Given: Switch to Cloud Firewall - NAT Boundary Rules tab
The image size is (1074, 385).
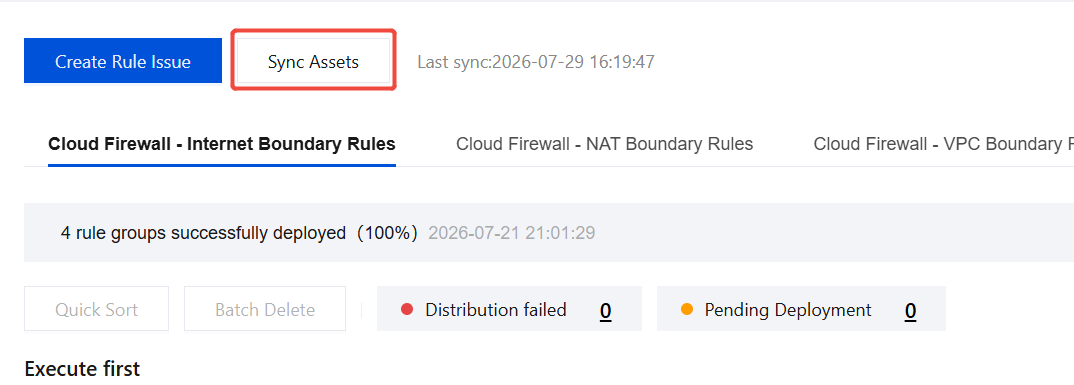Looking at the screenshot, I should pyautogui.click(x=605, y=144).
